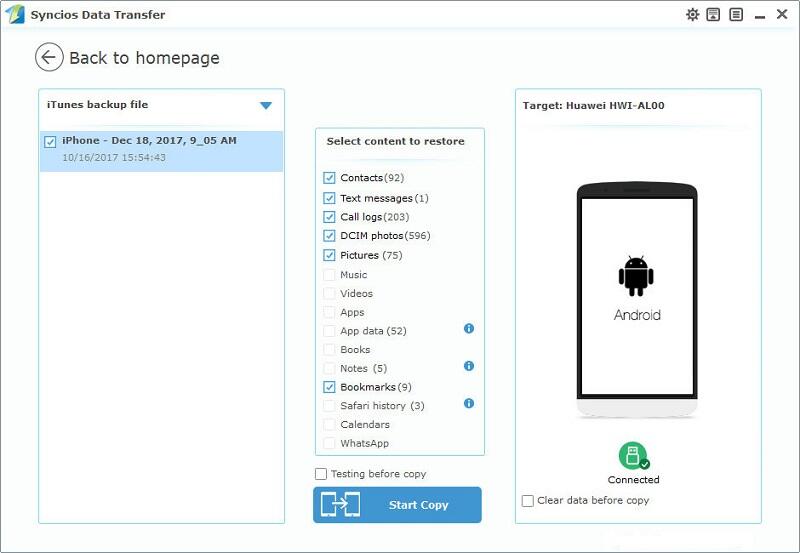Click the green Connected status icon
The height and width of the screenshot is (553, 800).
(x=633, y=456)
